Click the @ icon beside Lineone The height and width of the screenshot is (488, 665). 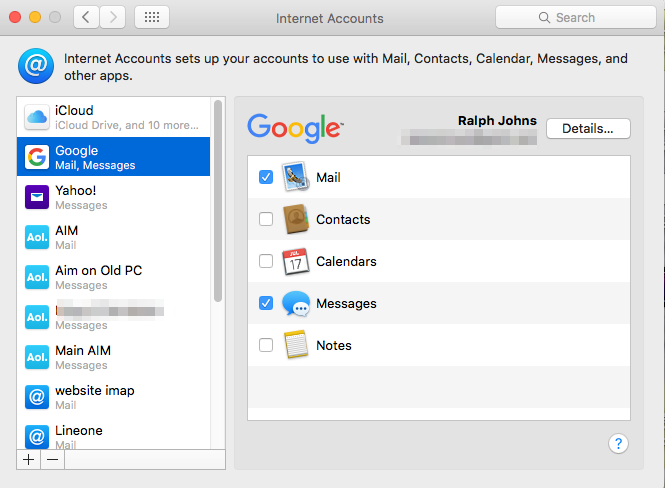click(x=36, y=437)
